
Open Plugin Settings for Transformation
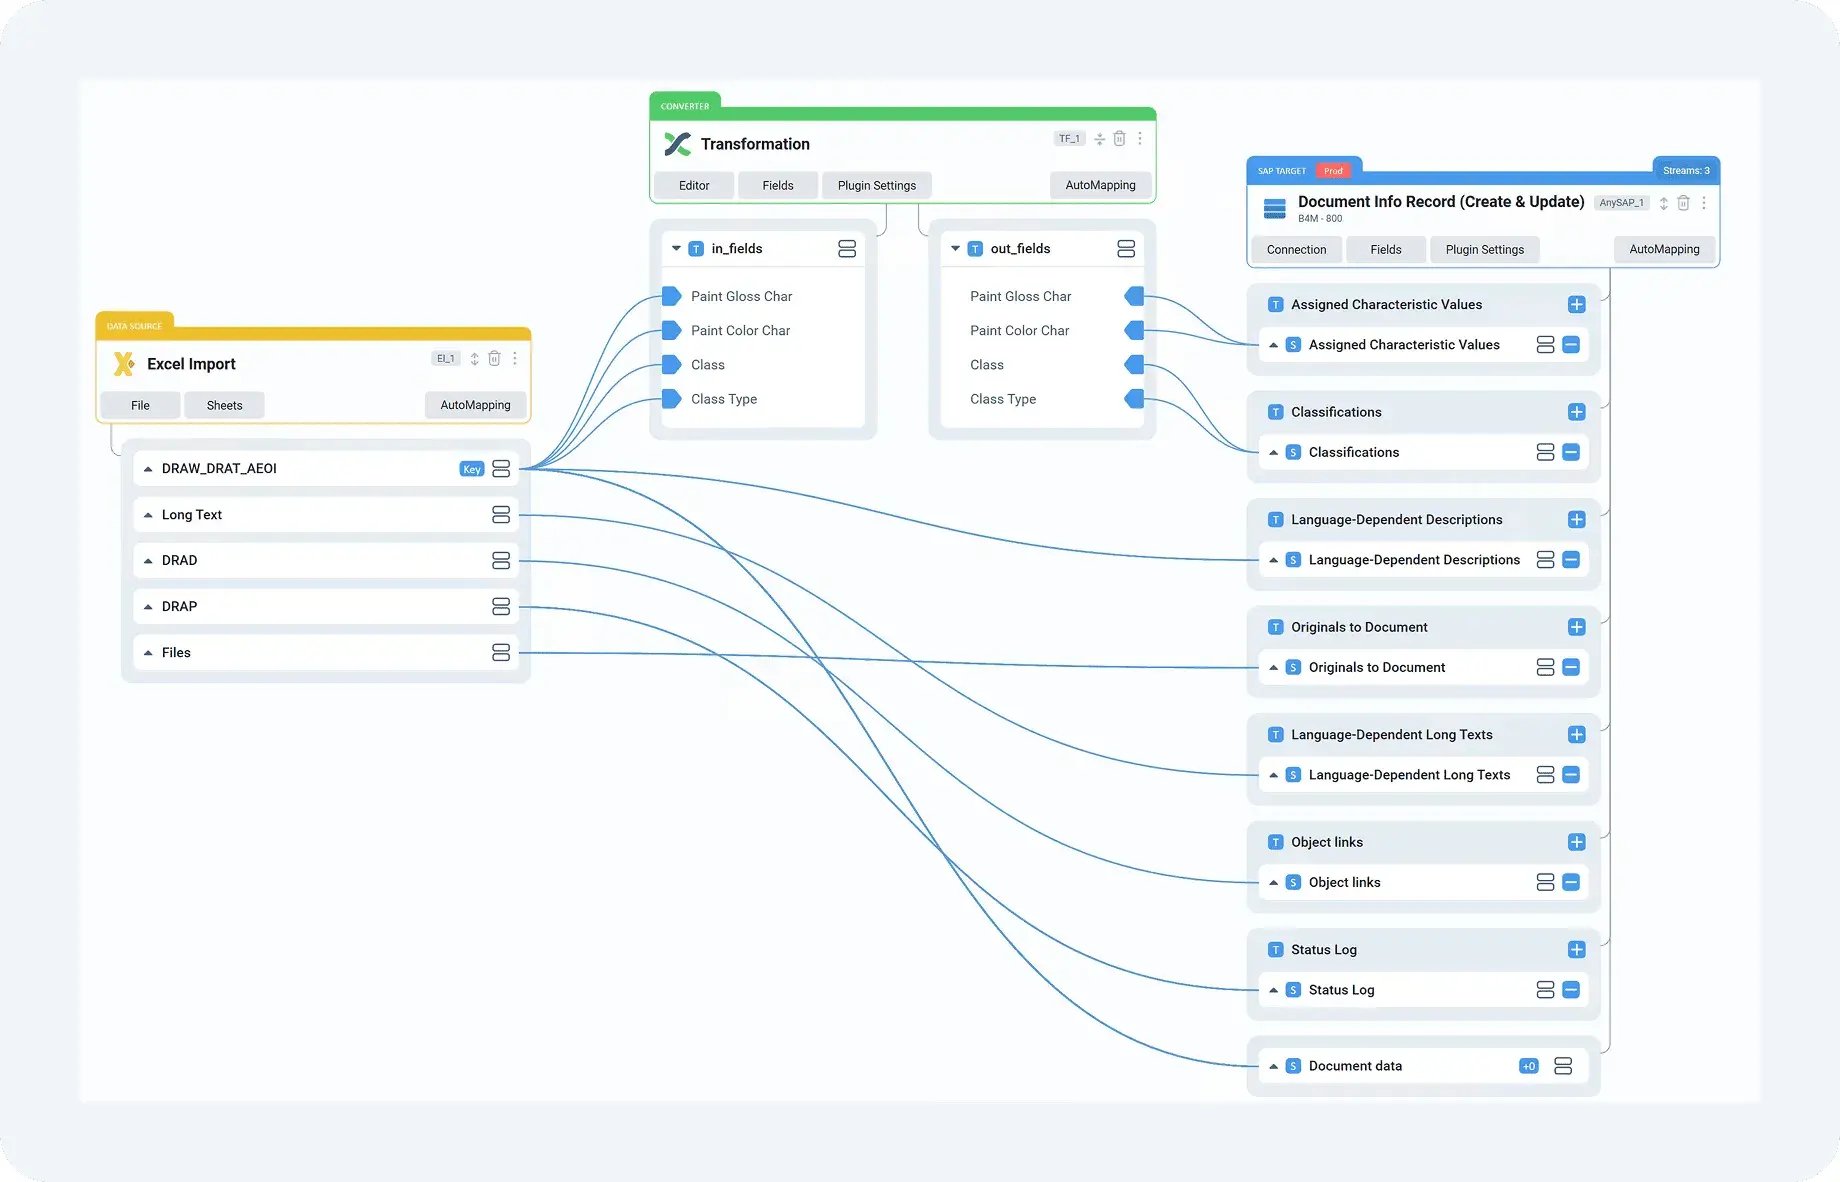tap(876, 185)
